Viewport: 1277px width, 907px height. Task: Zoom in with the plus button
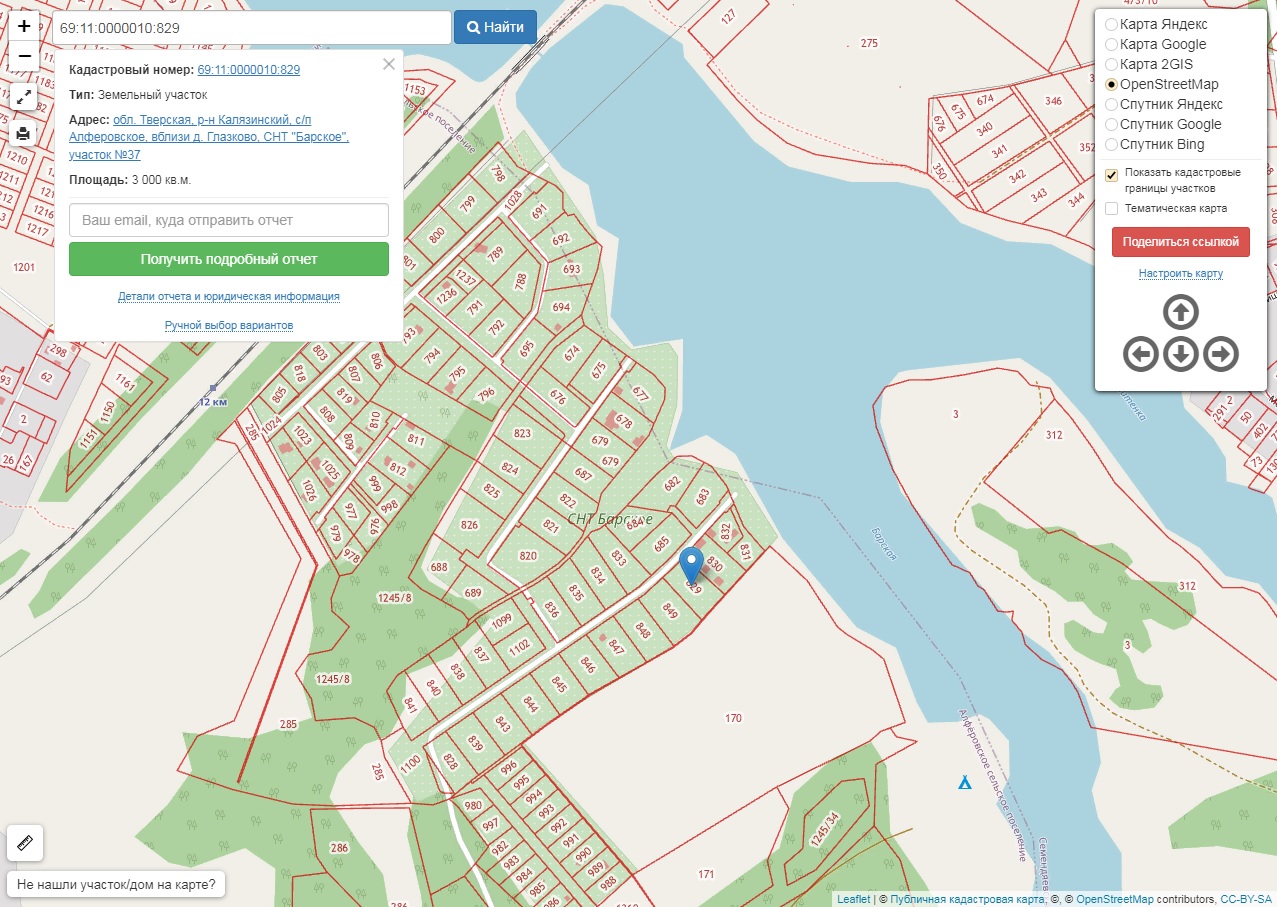click(24, 26)
